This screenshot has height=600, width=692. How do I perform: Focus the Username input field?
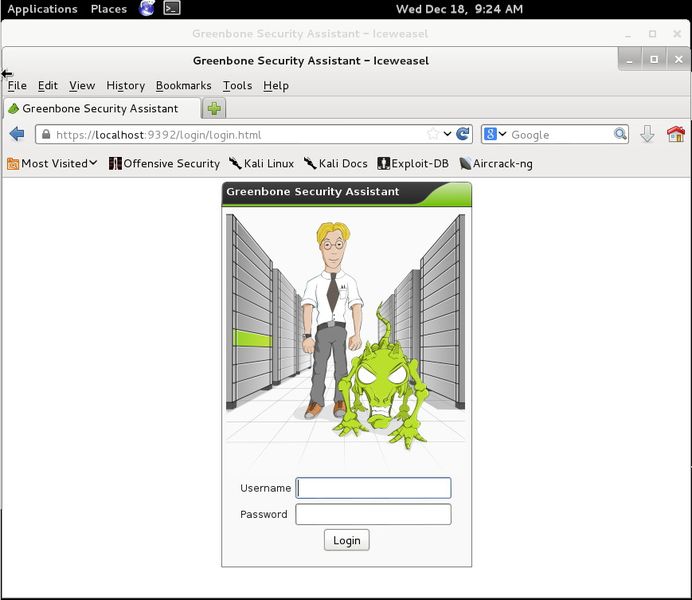click(373, 488)
